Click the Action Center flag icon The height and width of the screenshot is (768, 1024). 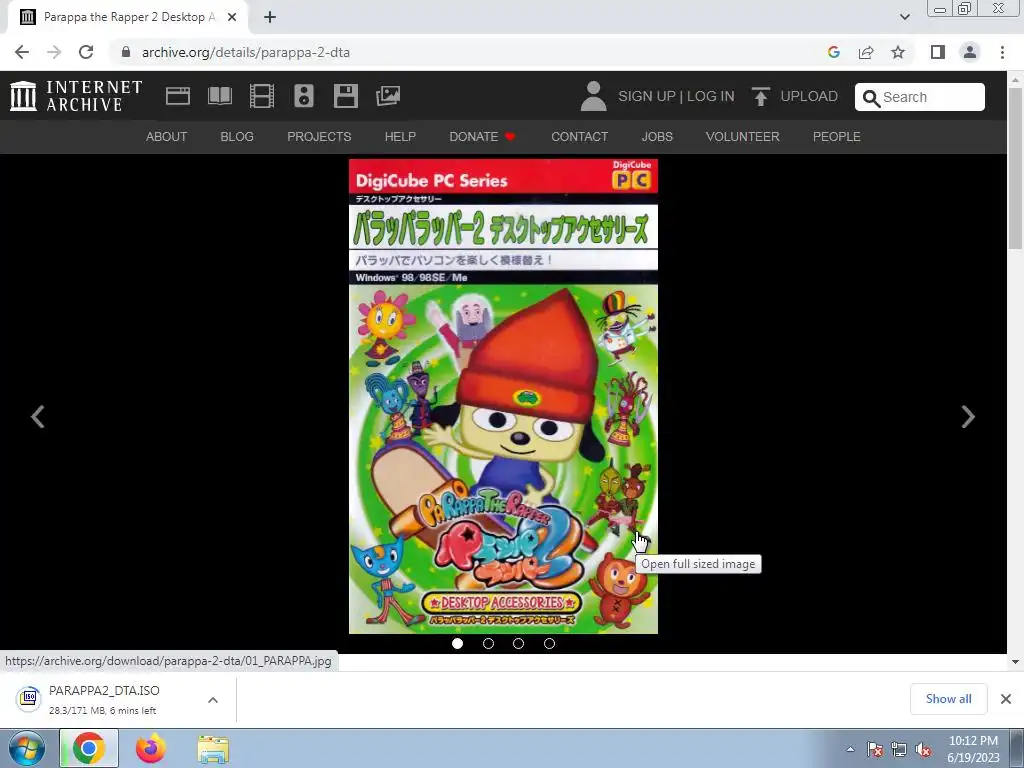click(875, 749)
